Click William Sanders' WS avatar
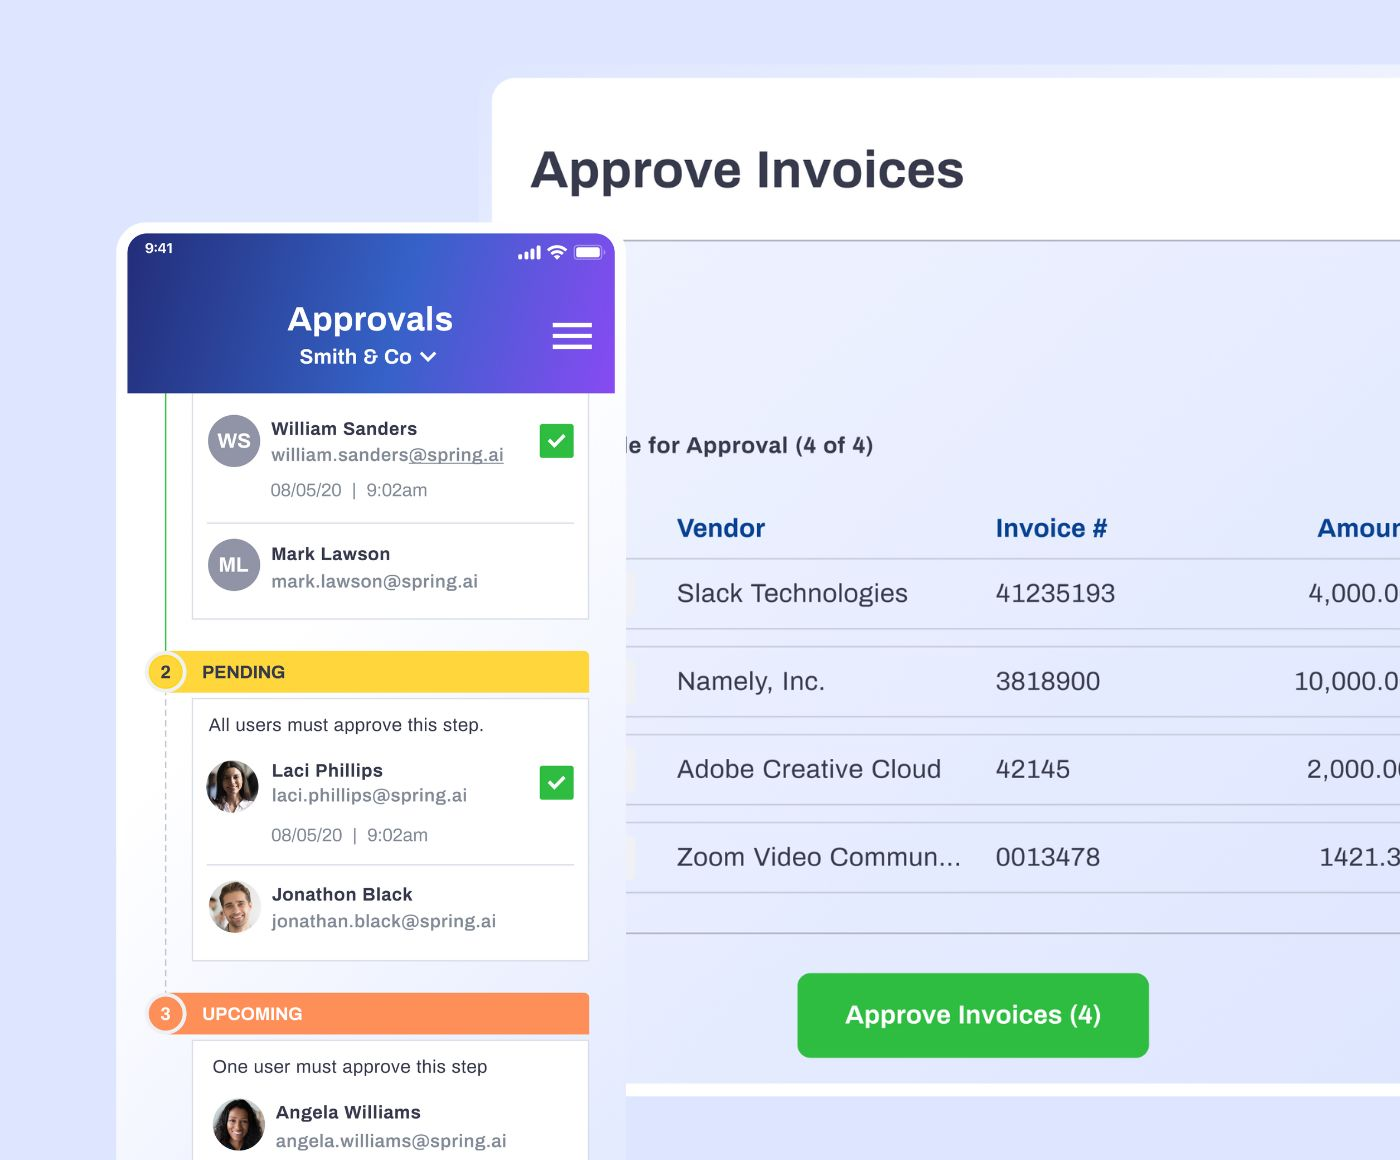1400x1160 pixels. click(x=233, y=441)
